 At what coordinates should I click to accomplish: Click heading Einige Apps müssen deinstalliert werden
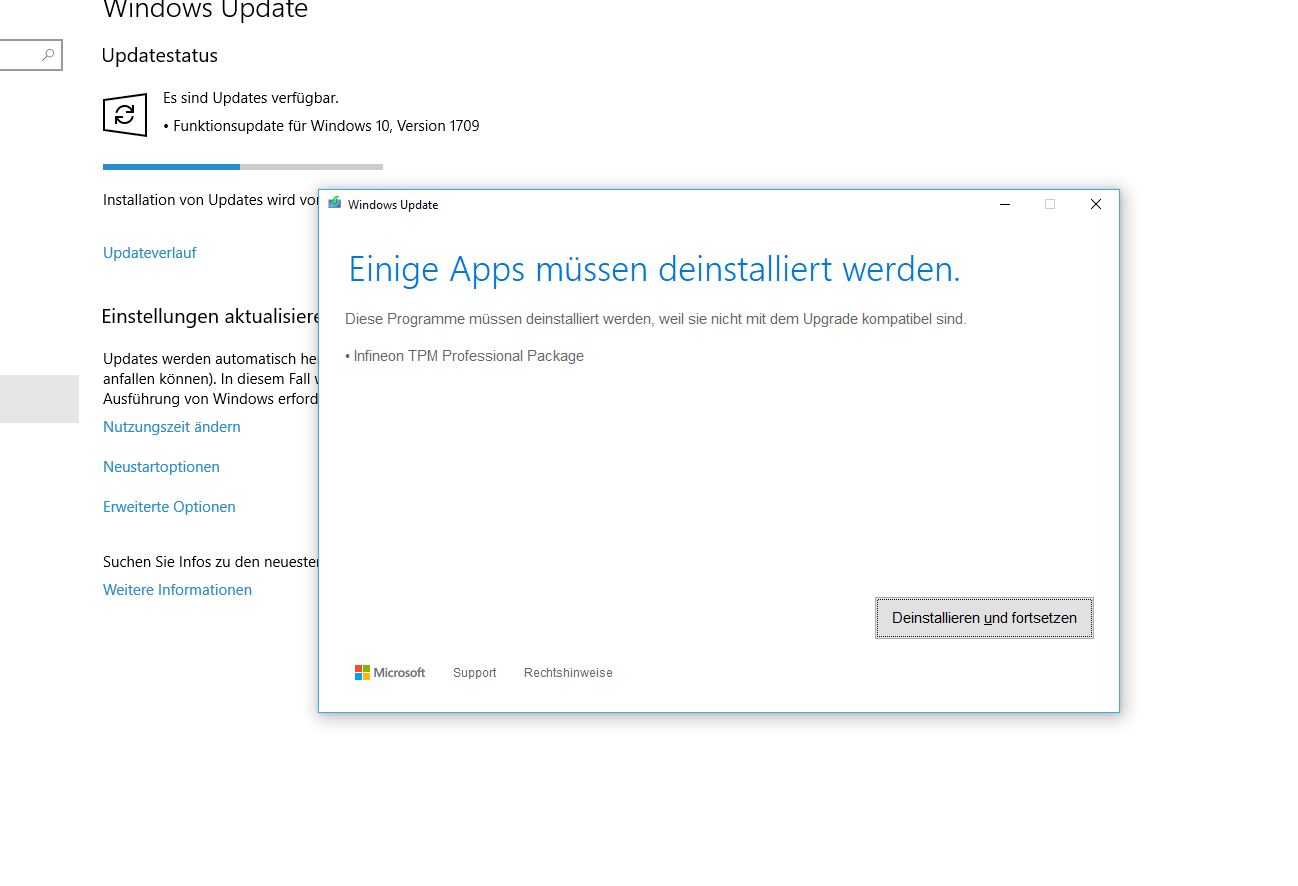[654, 269]
